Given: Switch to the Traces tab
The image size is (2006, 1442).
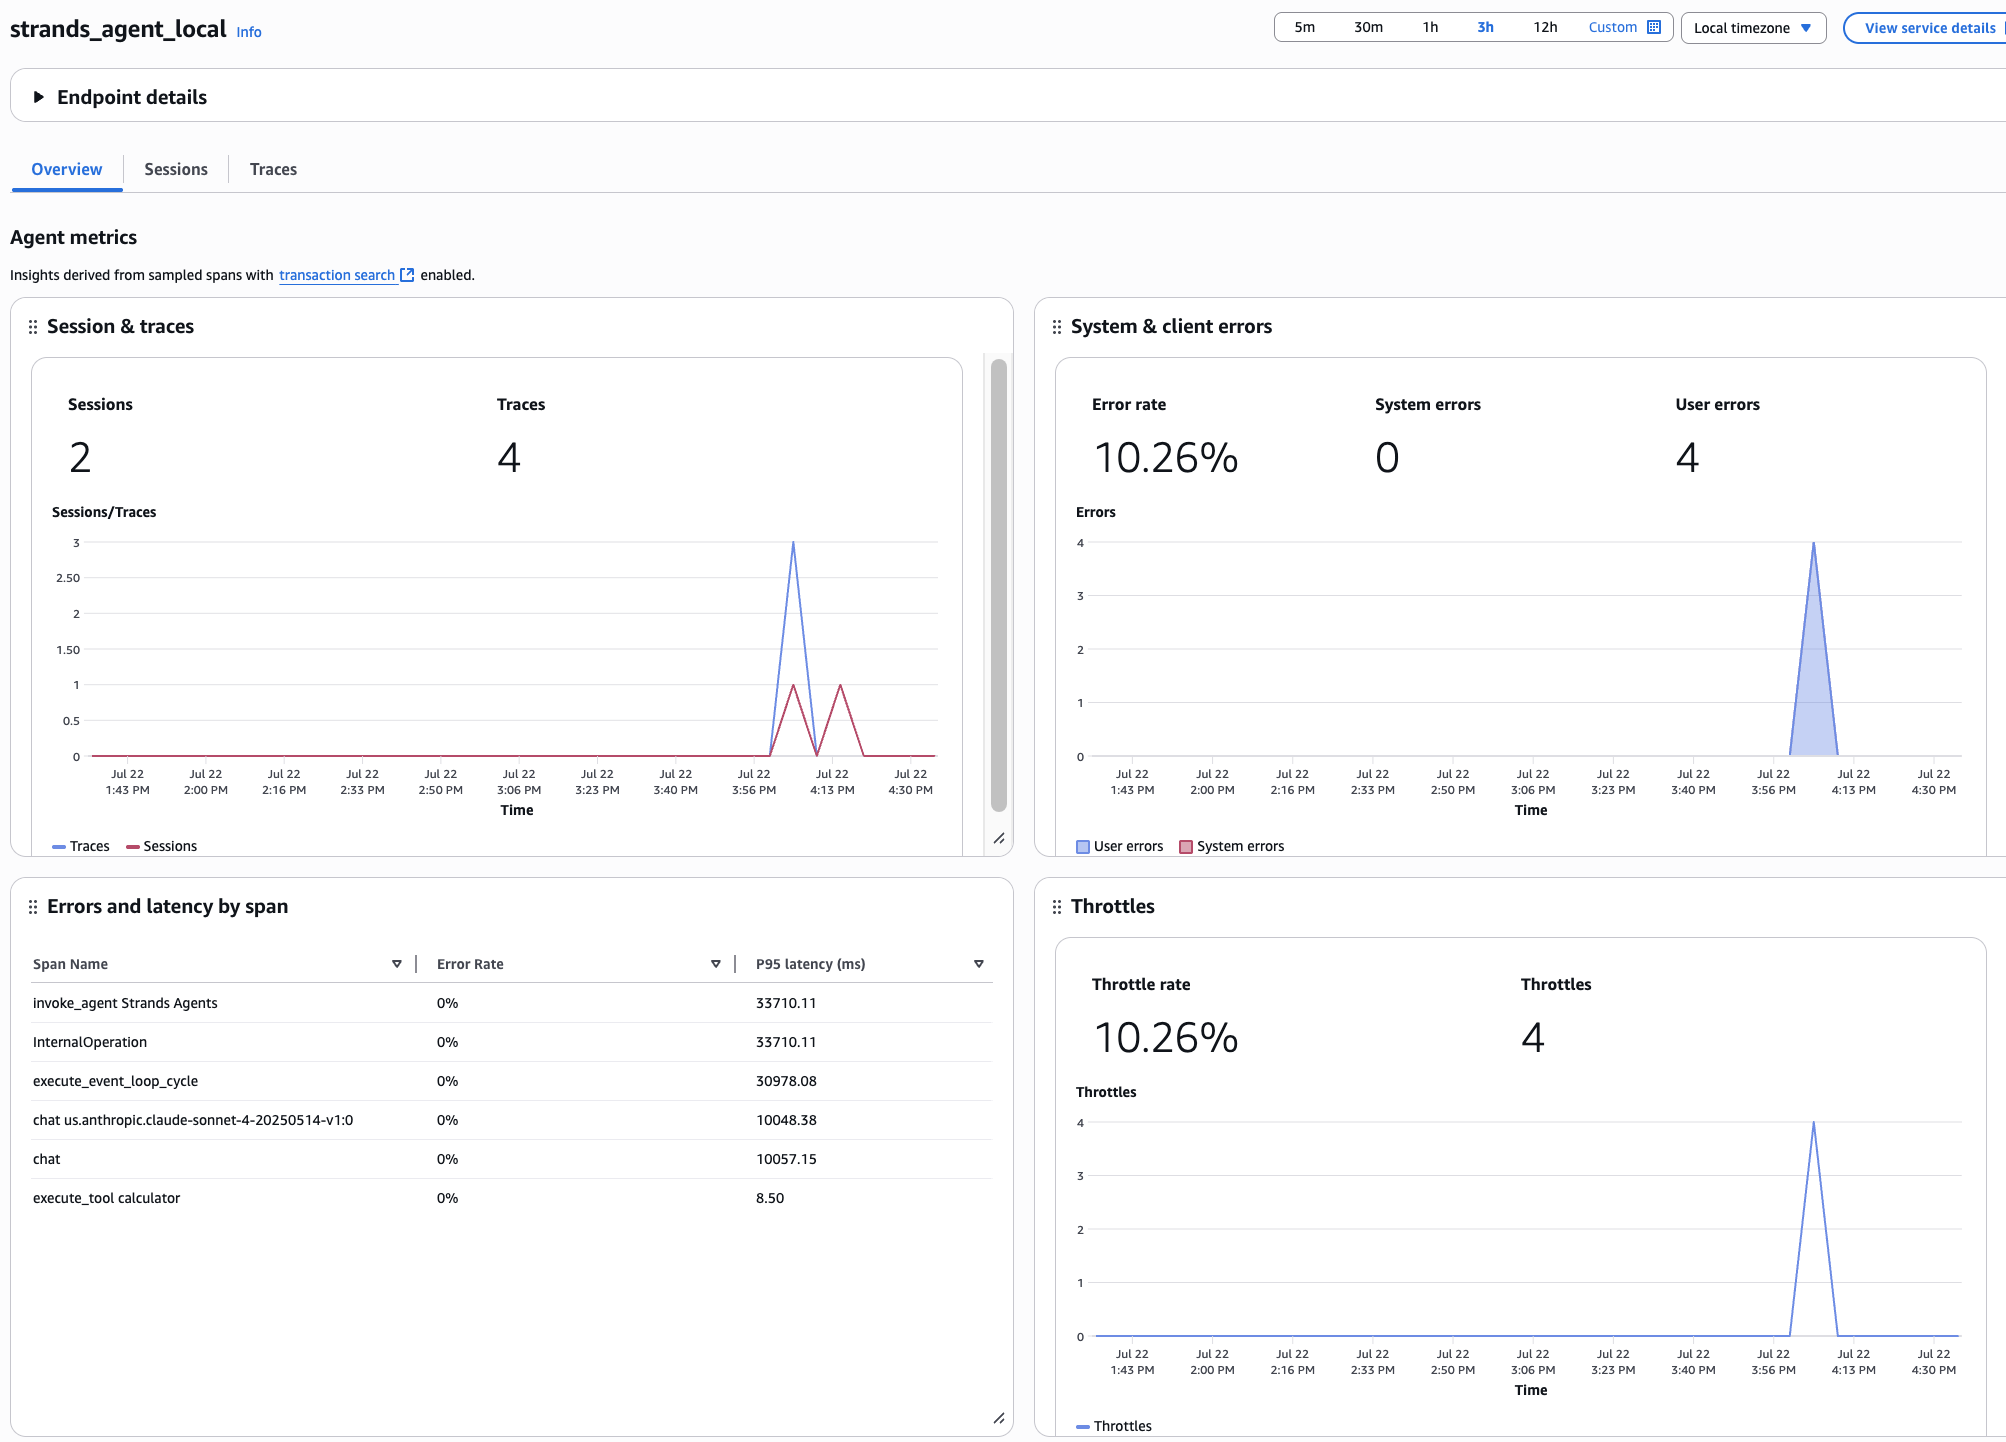Looking at the screenshot, I should [273, 169].
